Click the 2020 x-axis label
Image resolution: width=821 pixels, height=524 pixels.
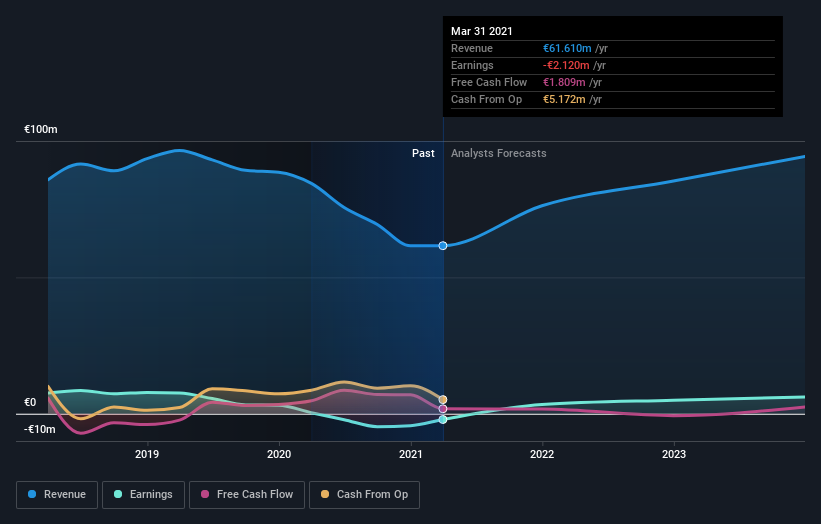coord(279,454)
